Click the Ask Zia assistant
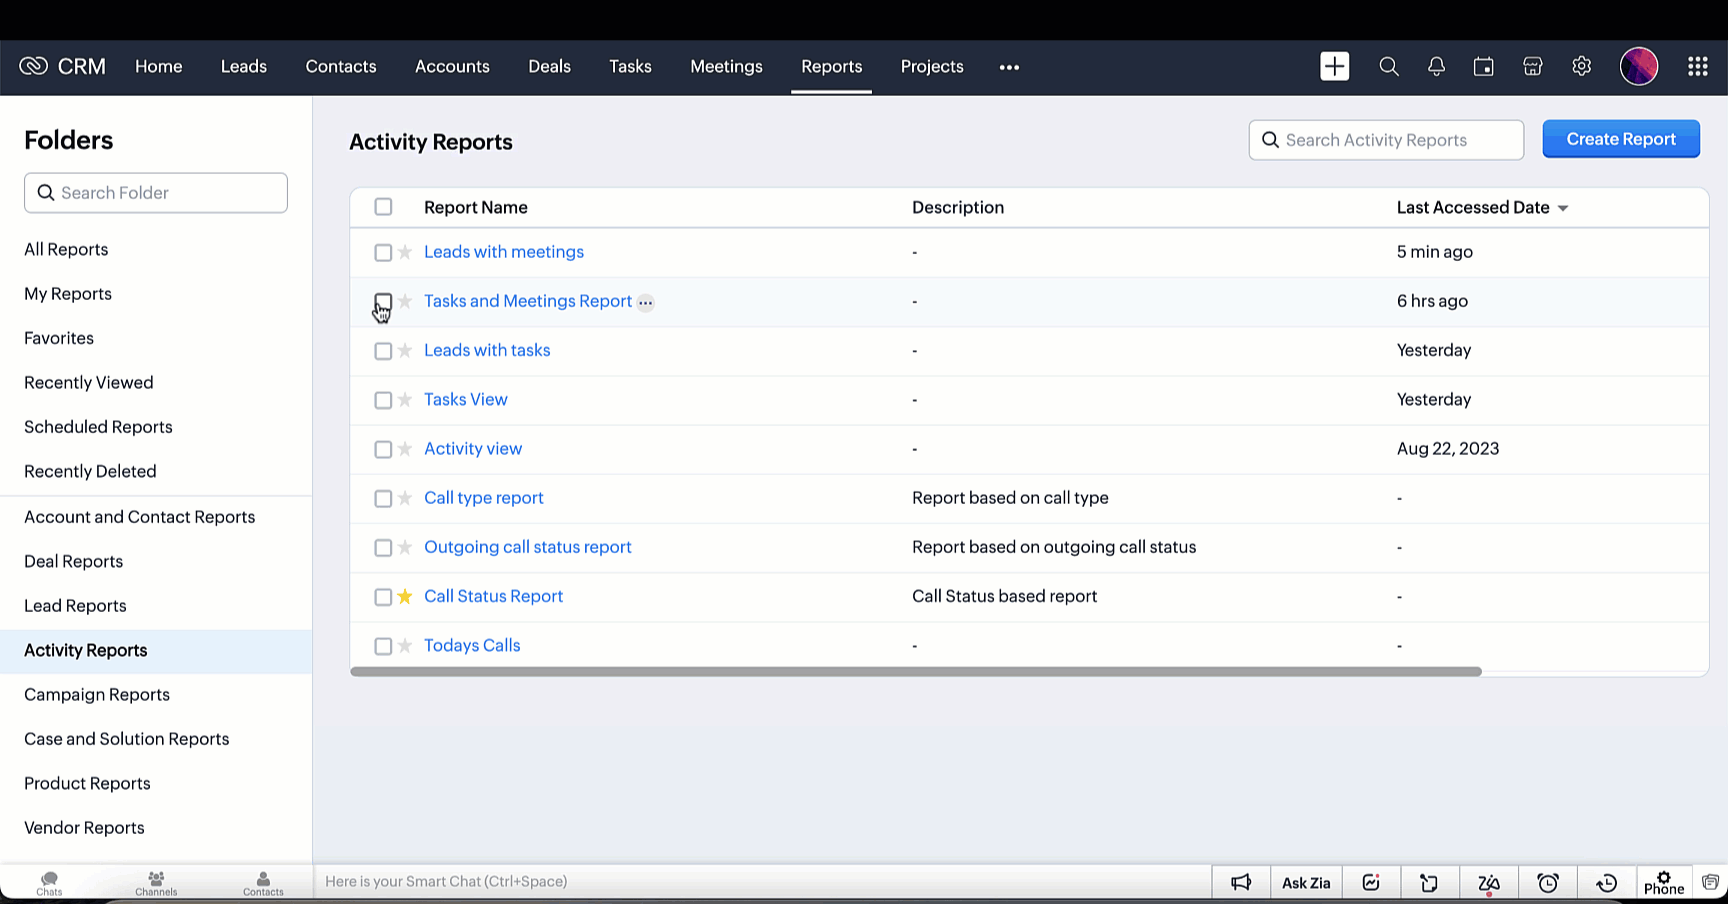This screenshot has width=1728, height=904. click(x=1306, y=883)
